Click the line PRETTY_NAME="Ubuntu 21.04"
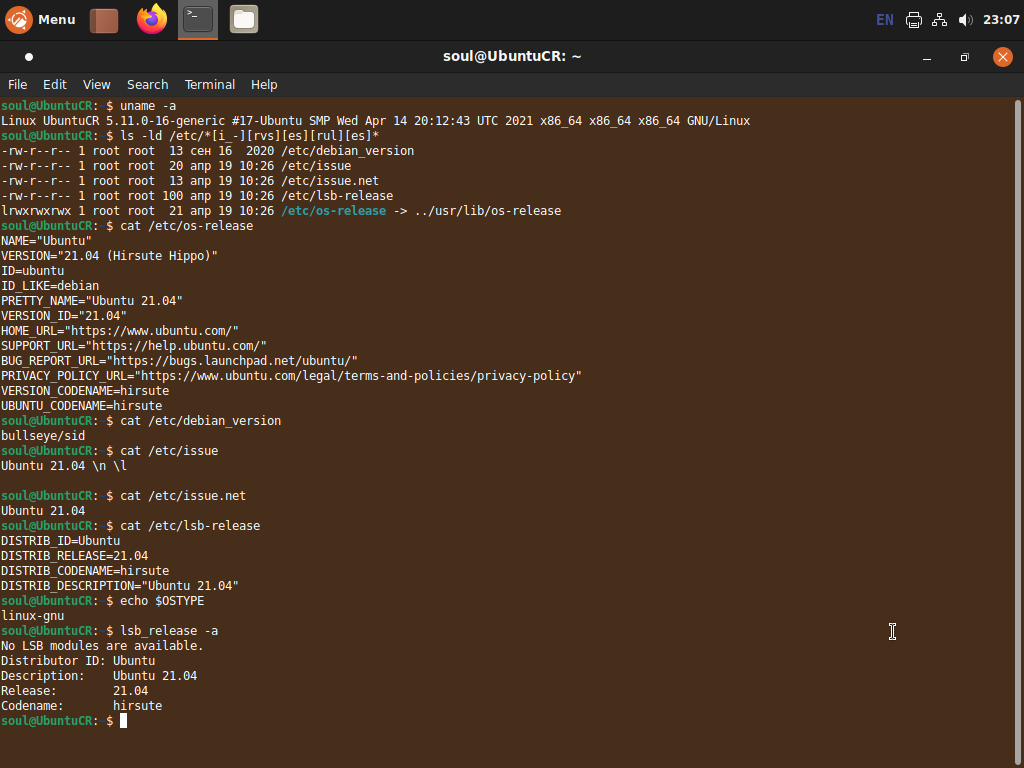The height and width of the screenshot is (768, 1024). click(91, 301)
